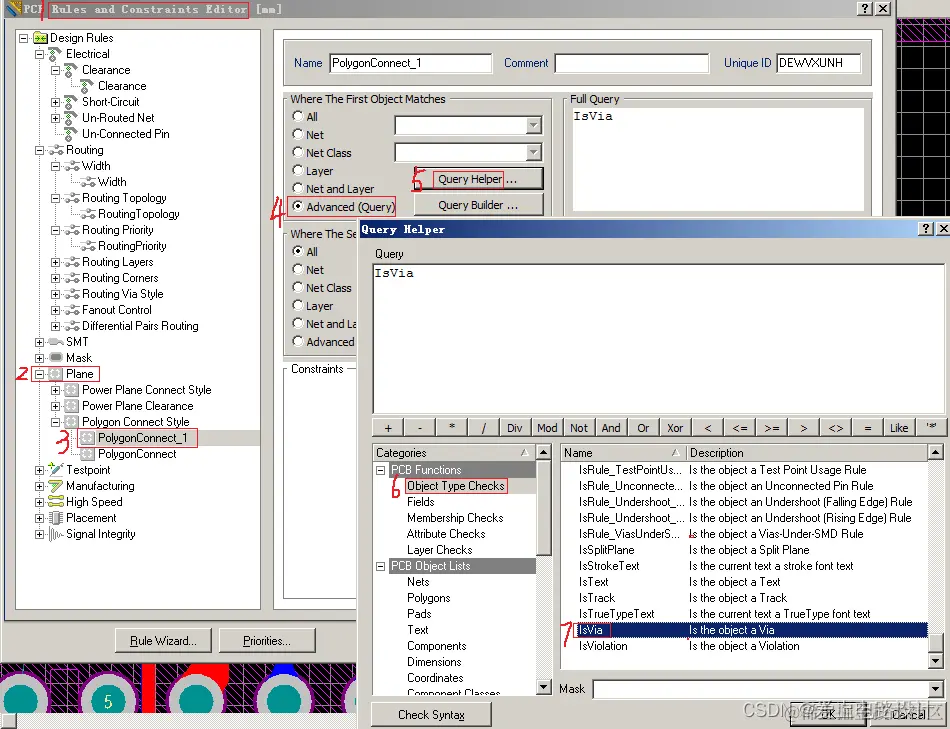Click the Routing Priority rule icon

(x=72, y=230)
